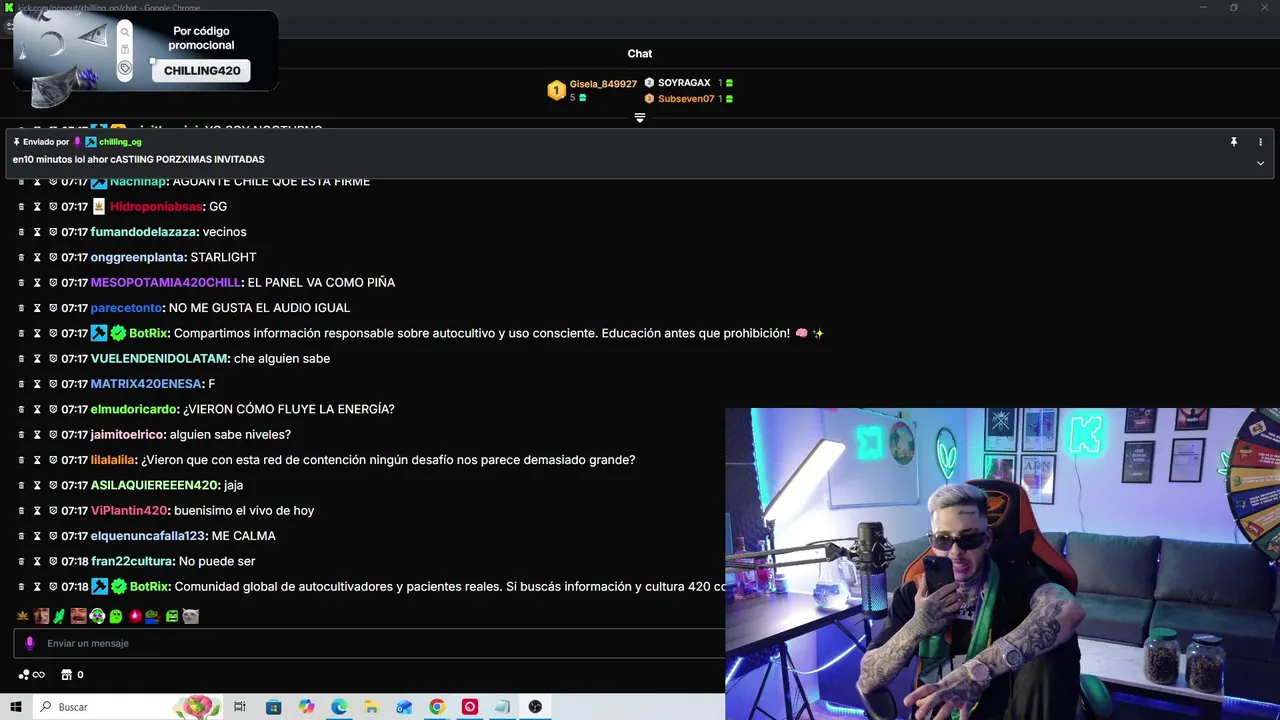Open Task View on the taskbar

[x=240, y=707]
